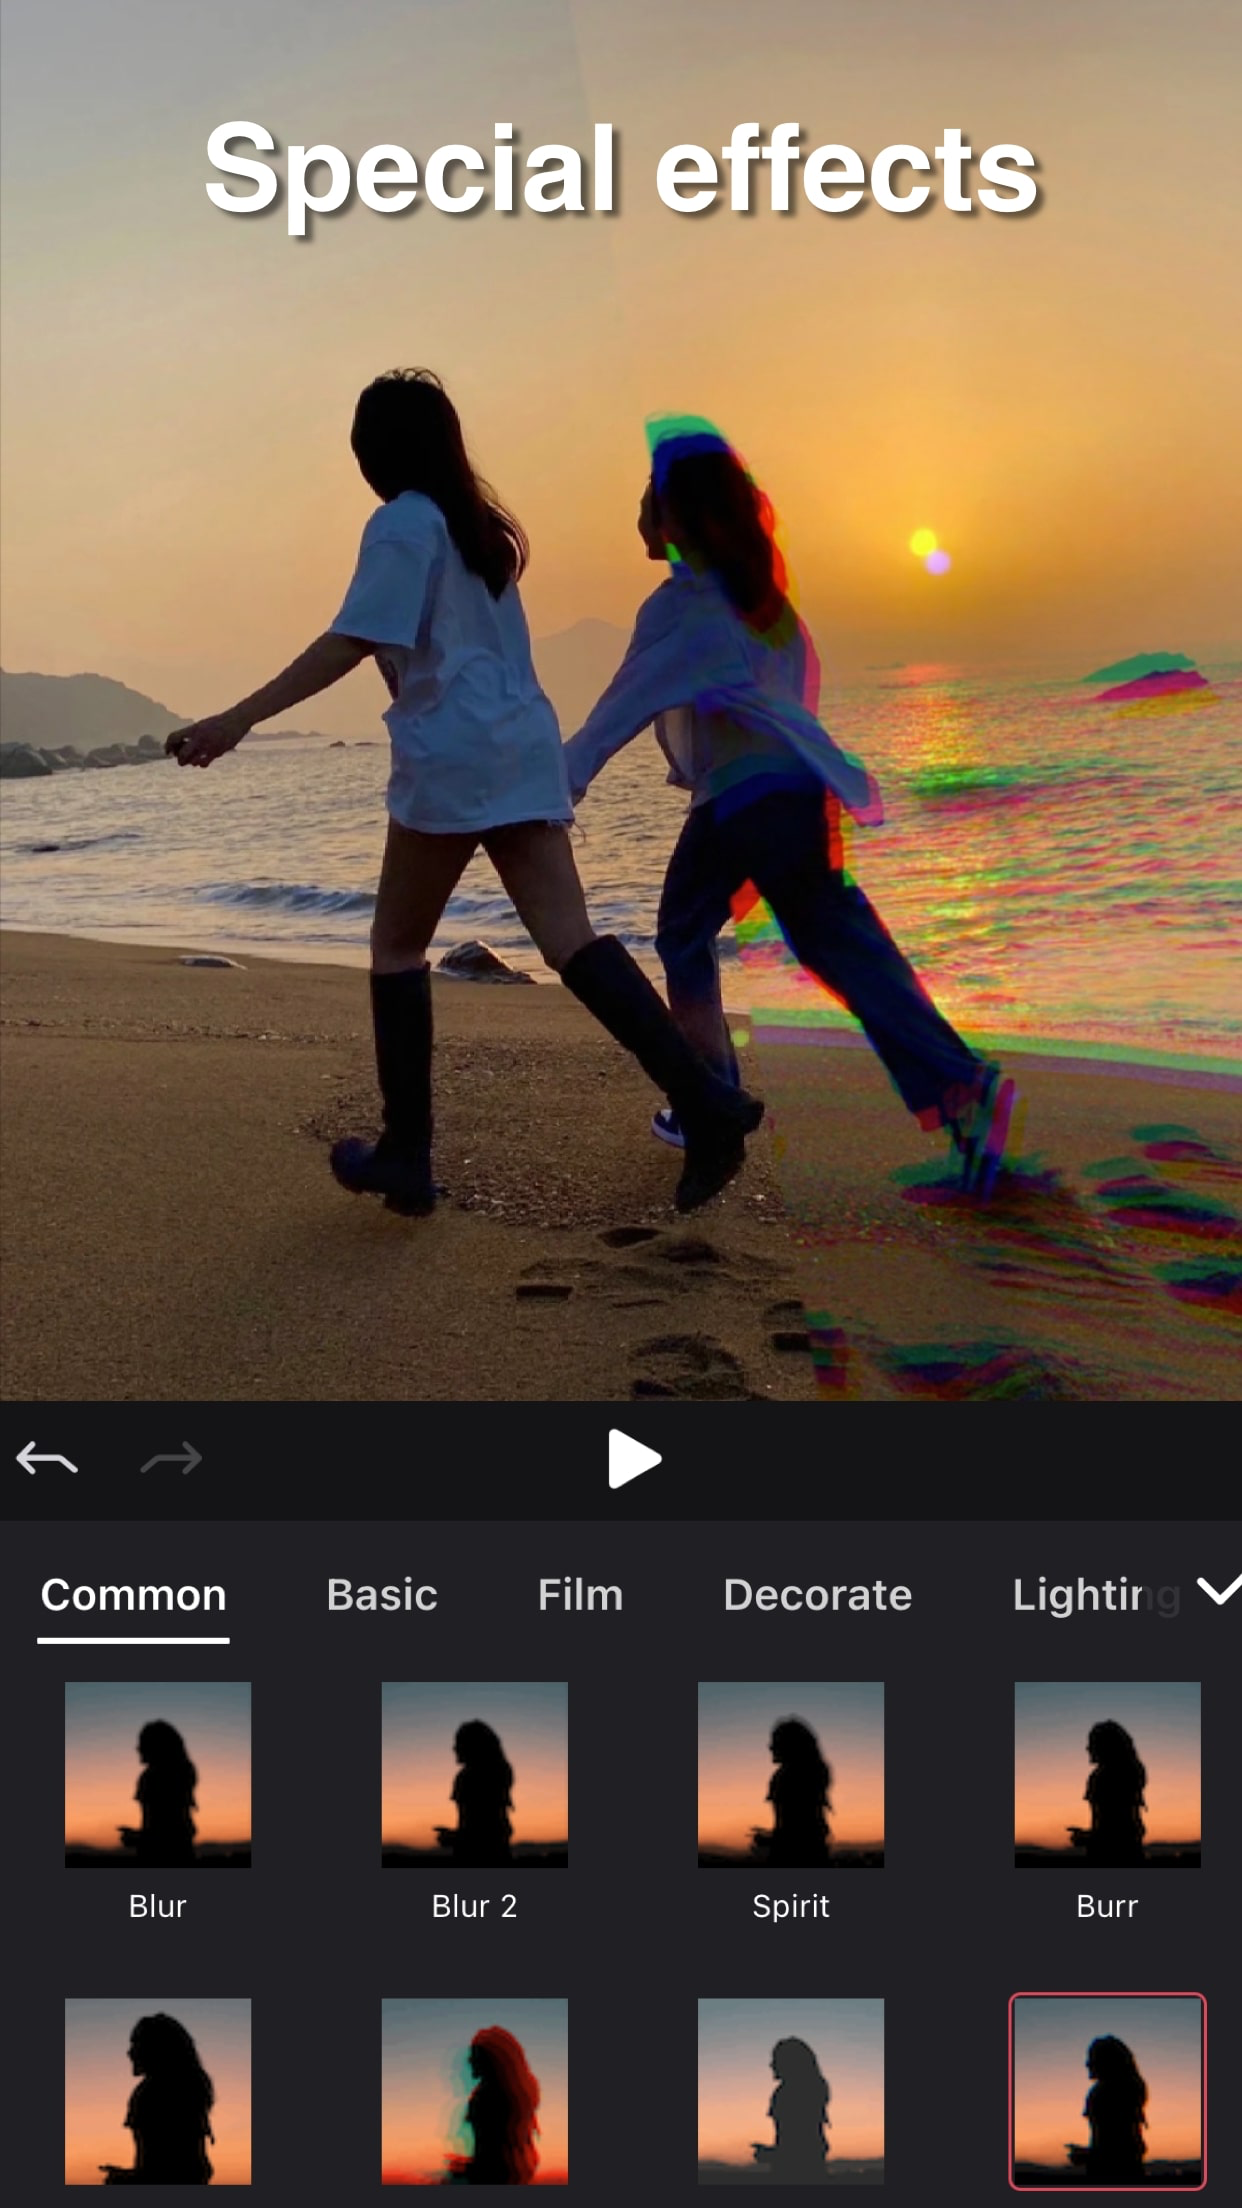The image size is (1242, 2208).
Task: Select the first effect thumbnail below Blur
Action: point(158,2091)
